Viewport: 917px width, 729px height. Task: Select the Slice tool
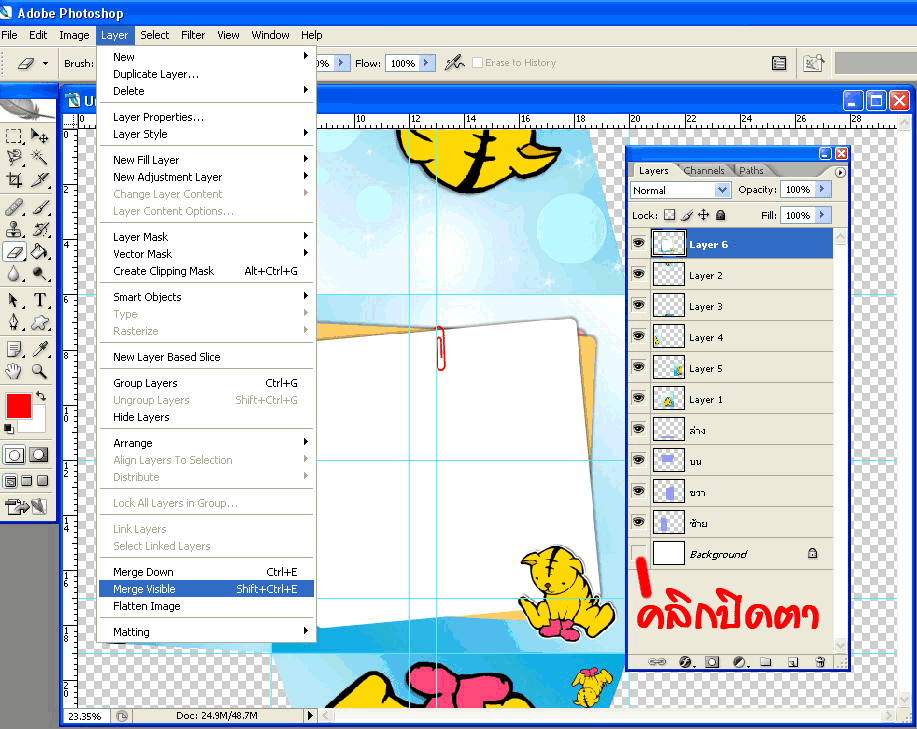pyautogui.click(x=39, y=179)
